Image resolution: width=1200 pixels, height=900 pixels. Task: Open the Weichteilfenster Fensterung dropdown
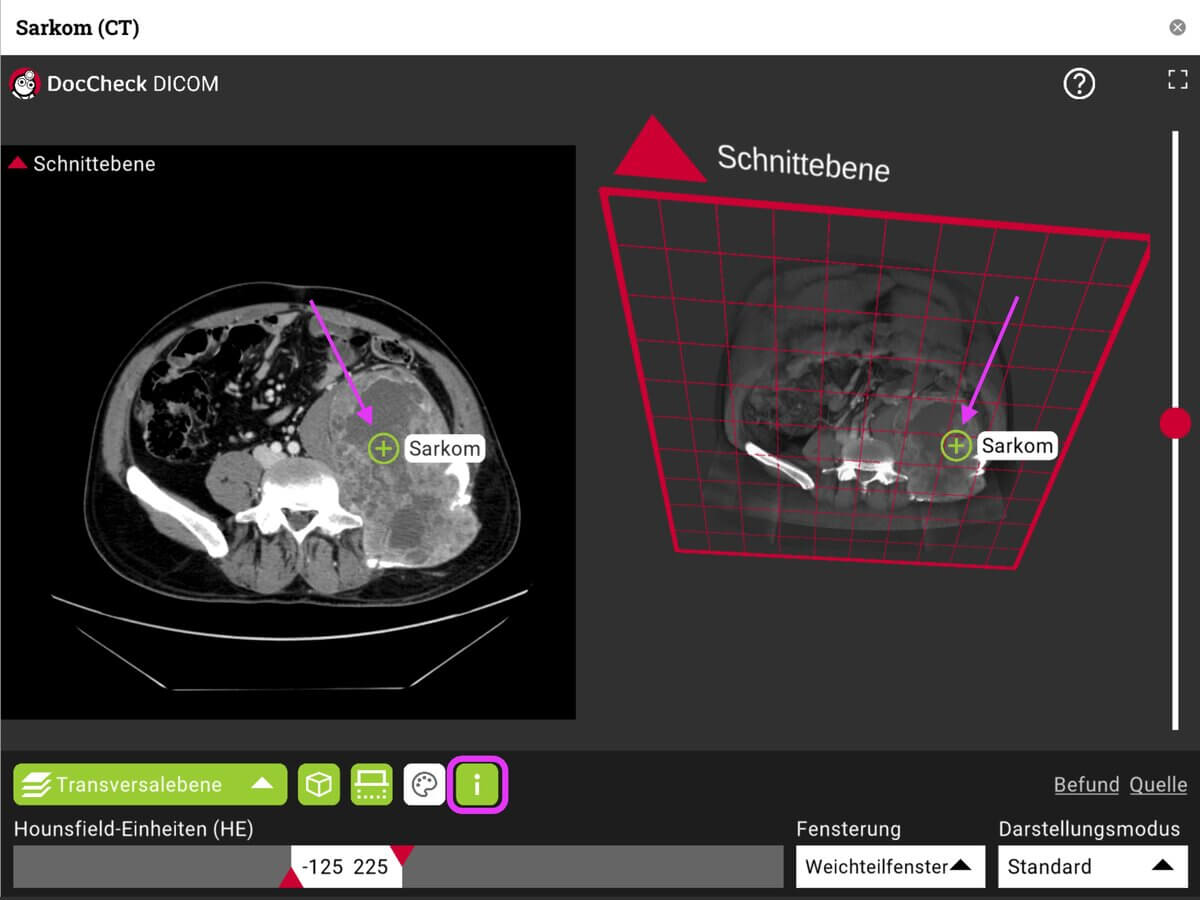[x=889, y=866]
